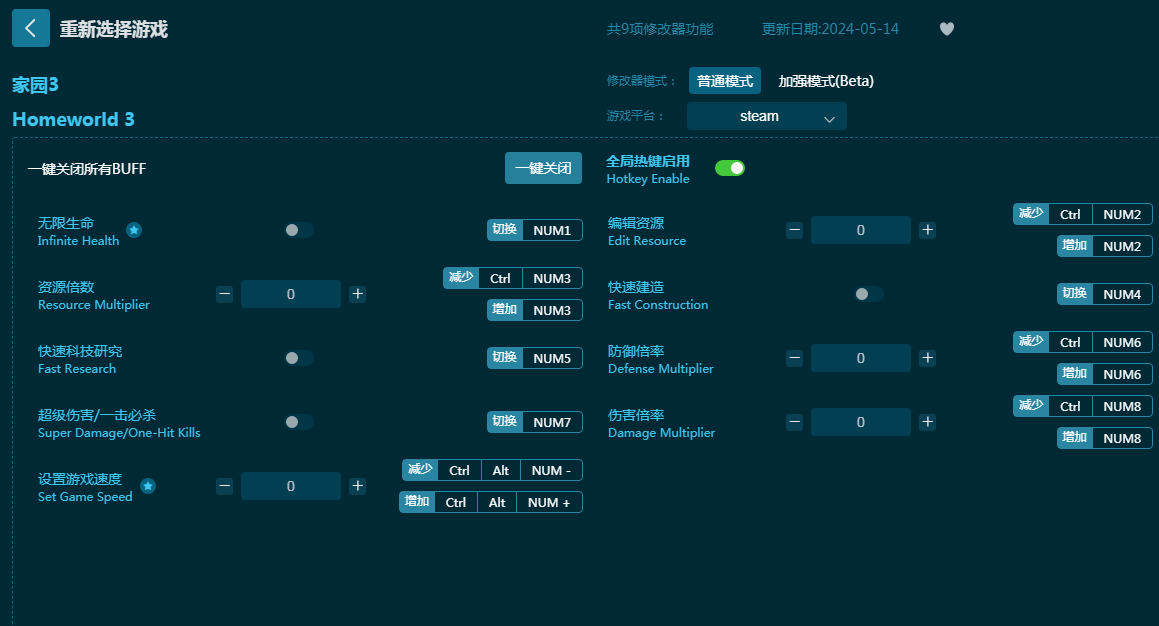
Task: Click plus button for Edit Resource
Action: [x=928, y=230]
